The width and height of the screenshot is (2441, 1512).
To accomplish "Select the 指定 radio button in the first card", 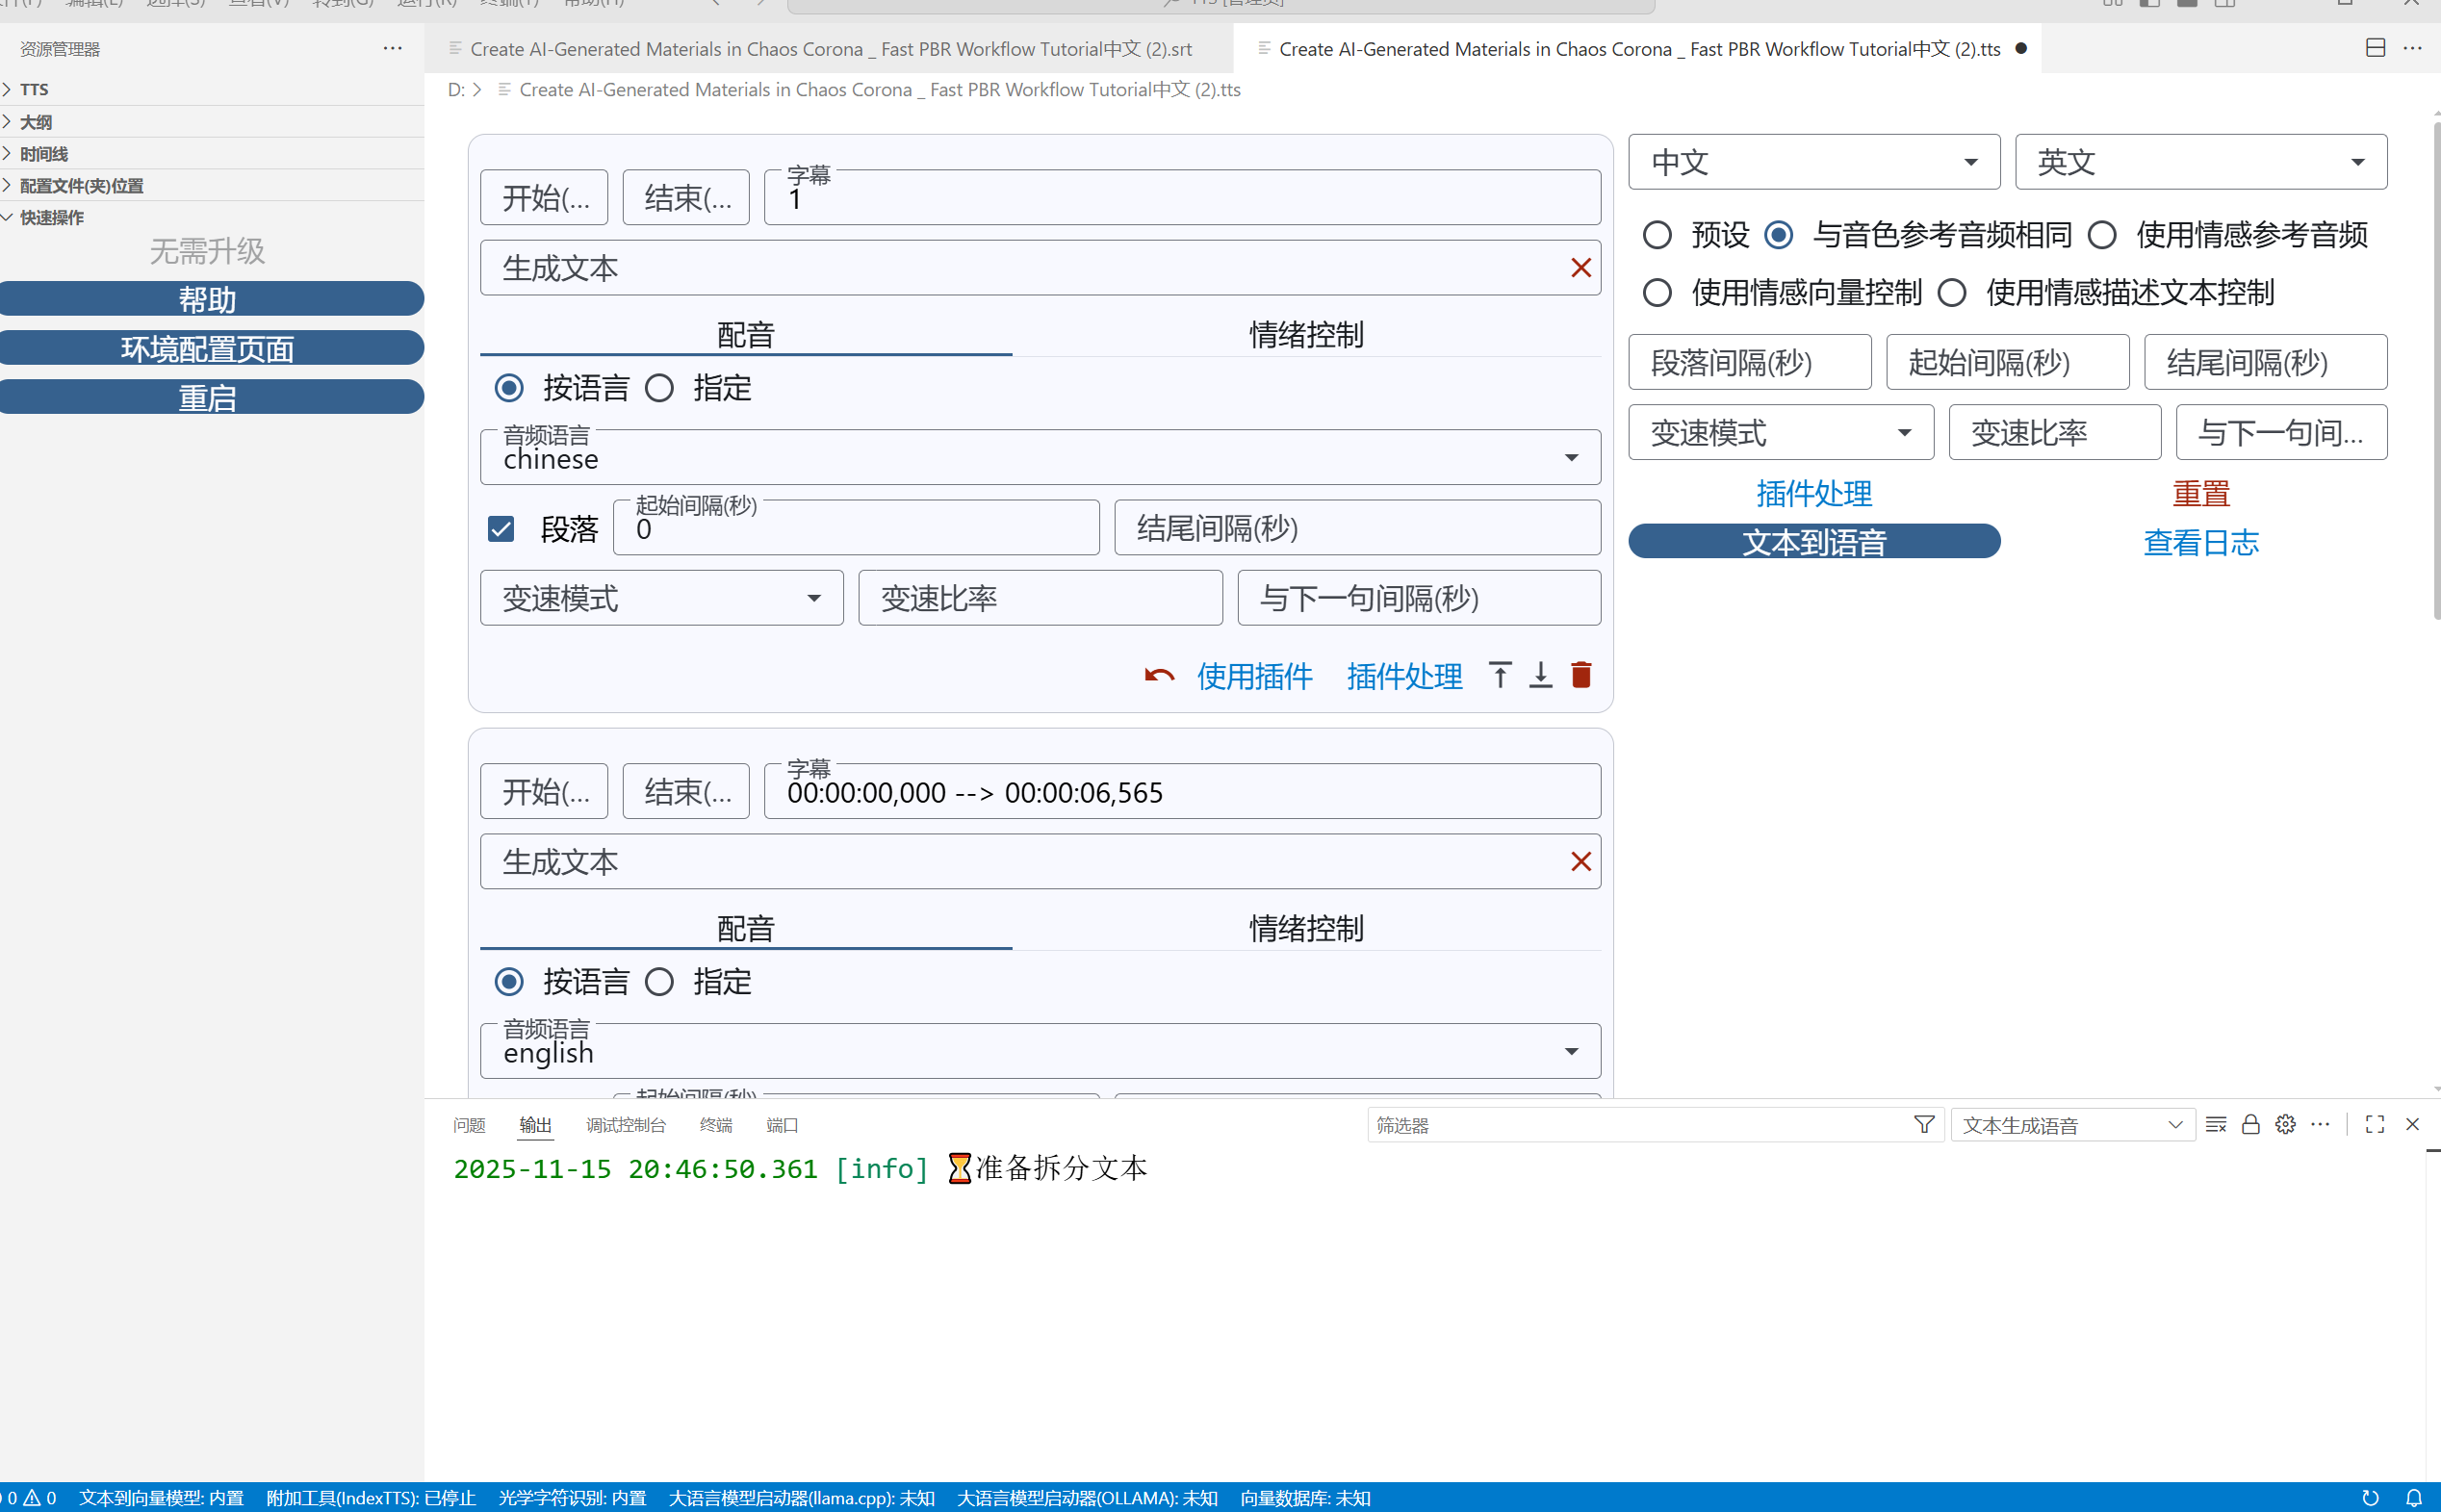I will [x=659, y=388].
